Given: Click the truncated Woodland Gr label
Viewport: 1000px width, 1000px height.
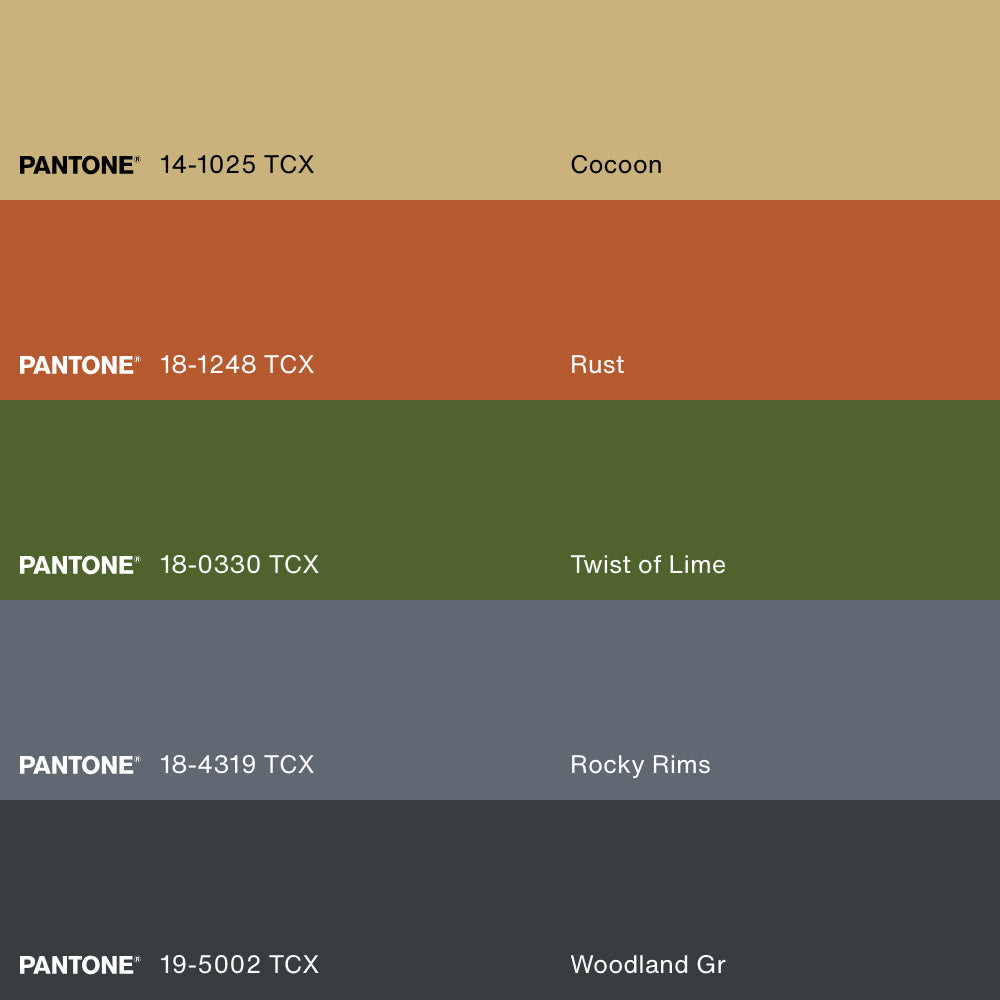Looking at the screenshot, I should point(648,965).
